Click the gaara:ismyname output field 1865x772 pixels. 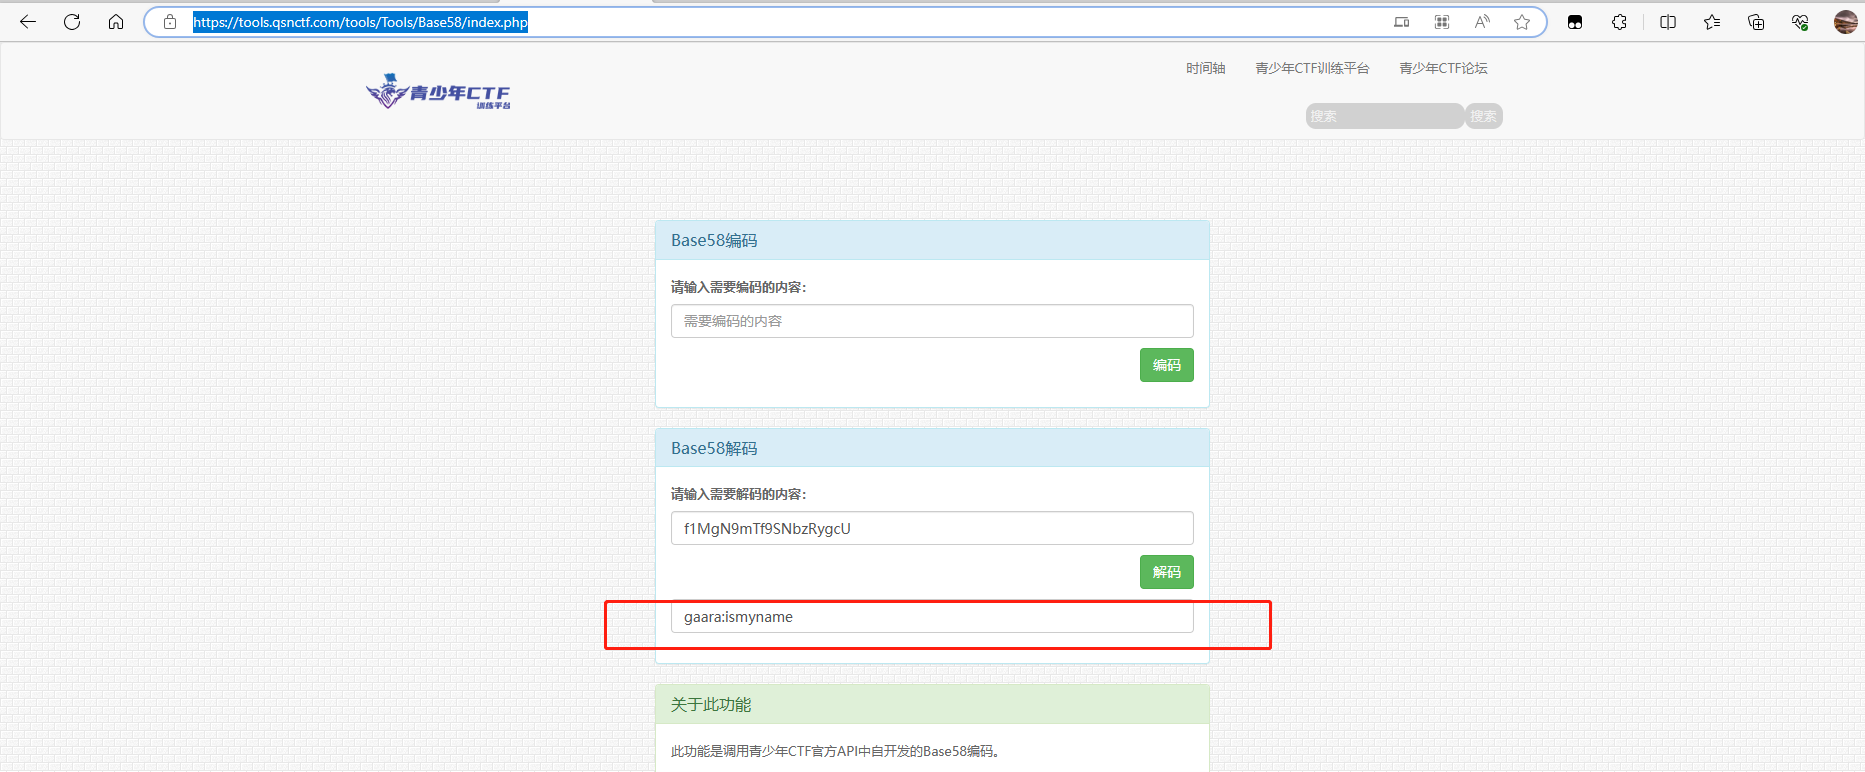[932, 617]
